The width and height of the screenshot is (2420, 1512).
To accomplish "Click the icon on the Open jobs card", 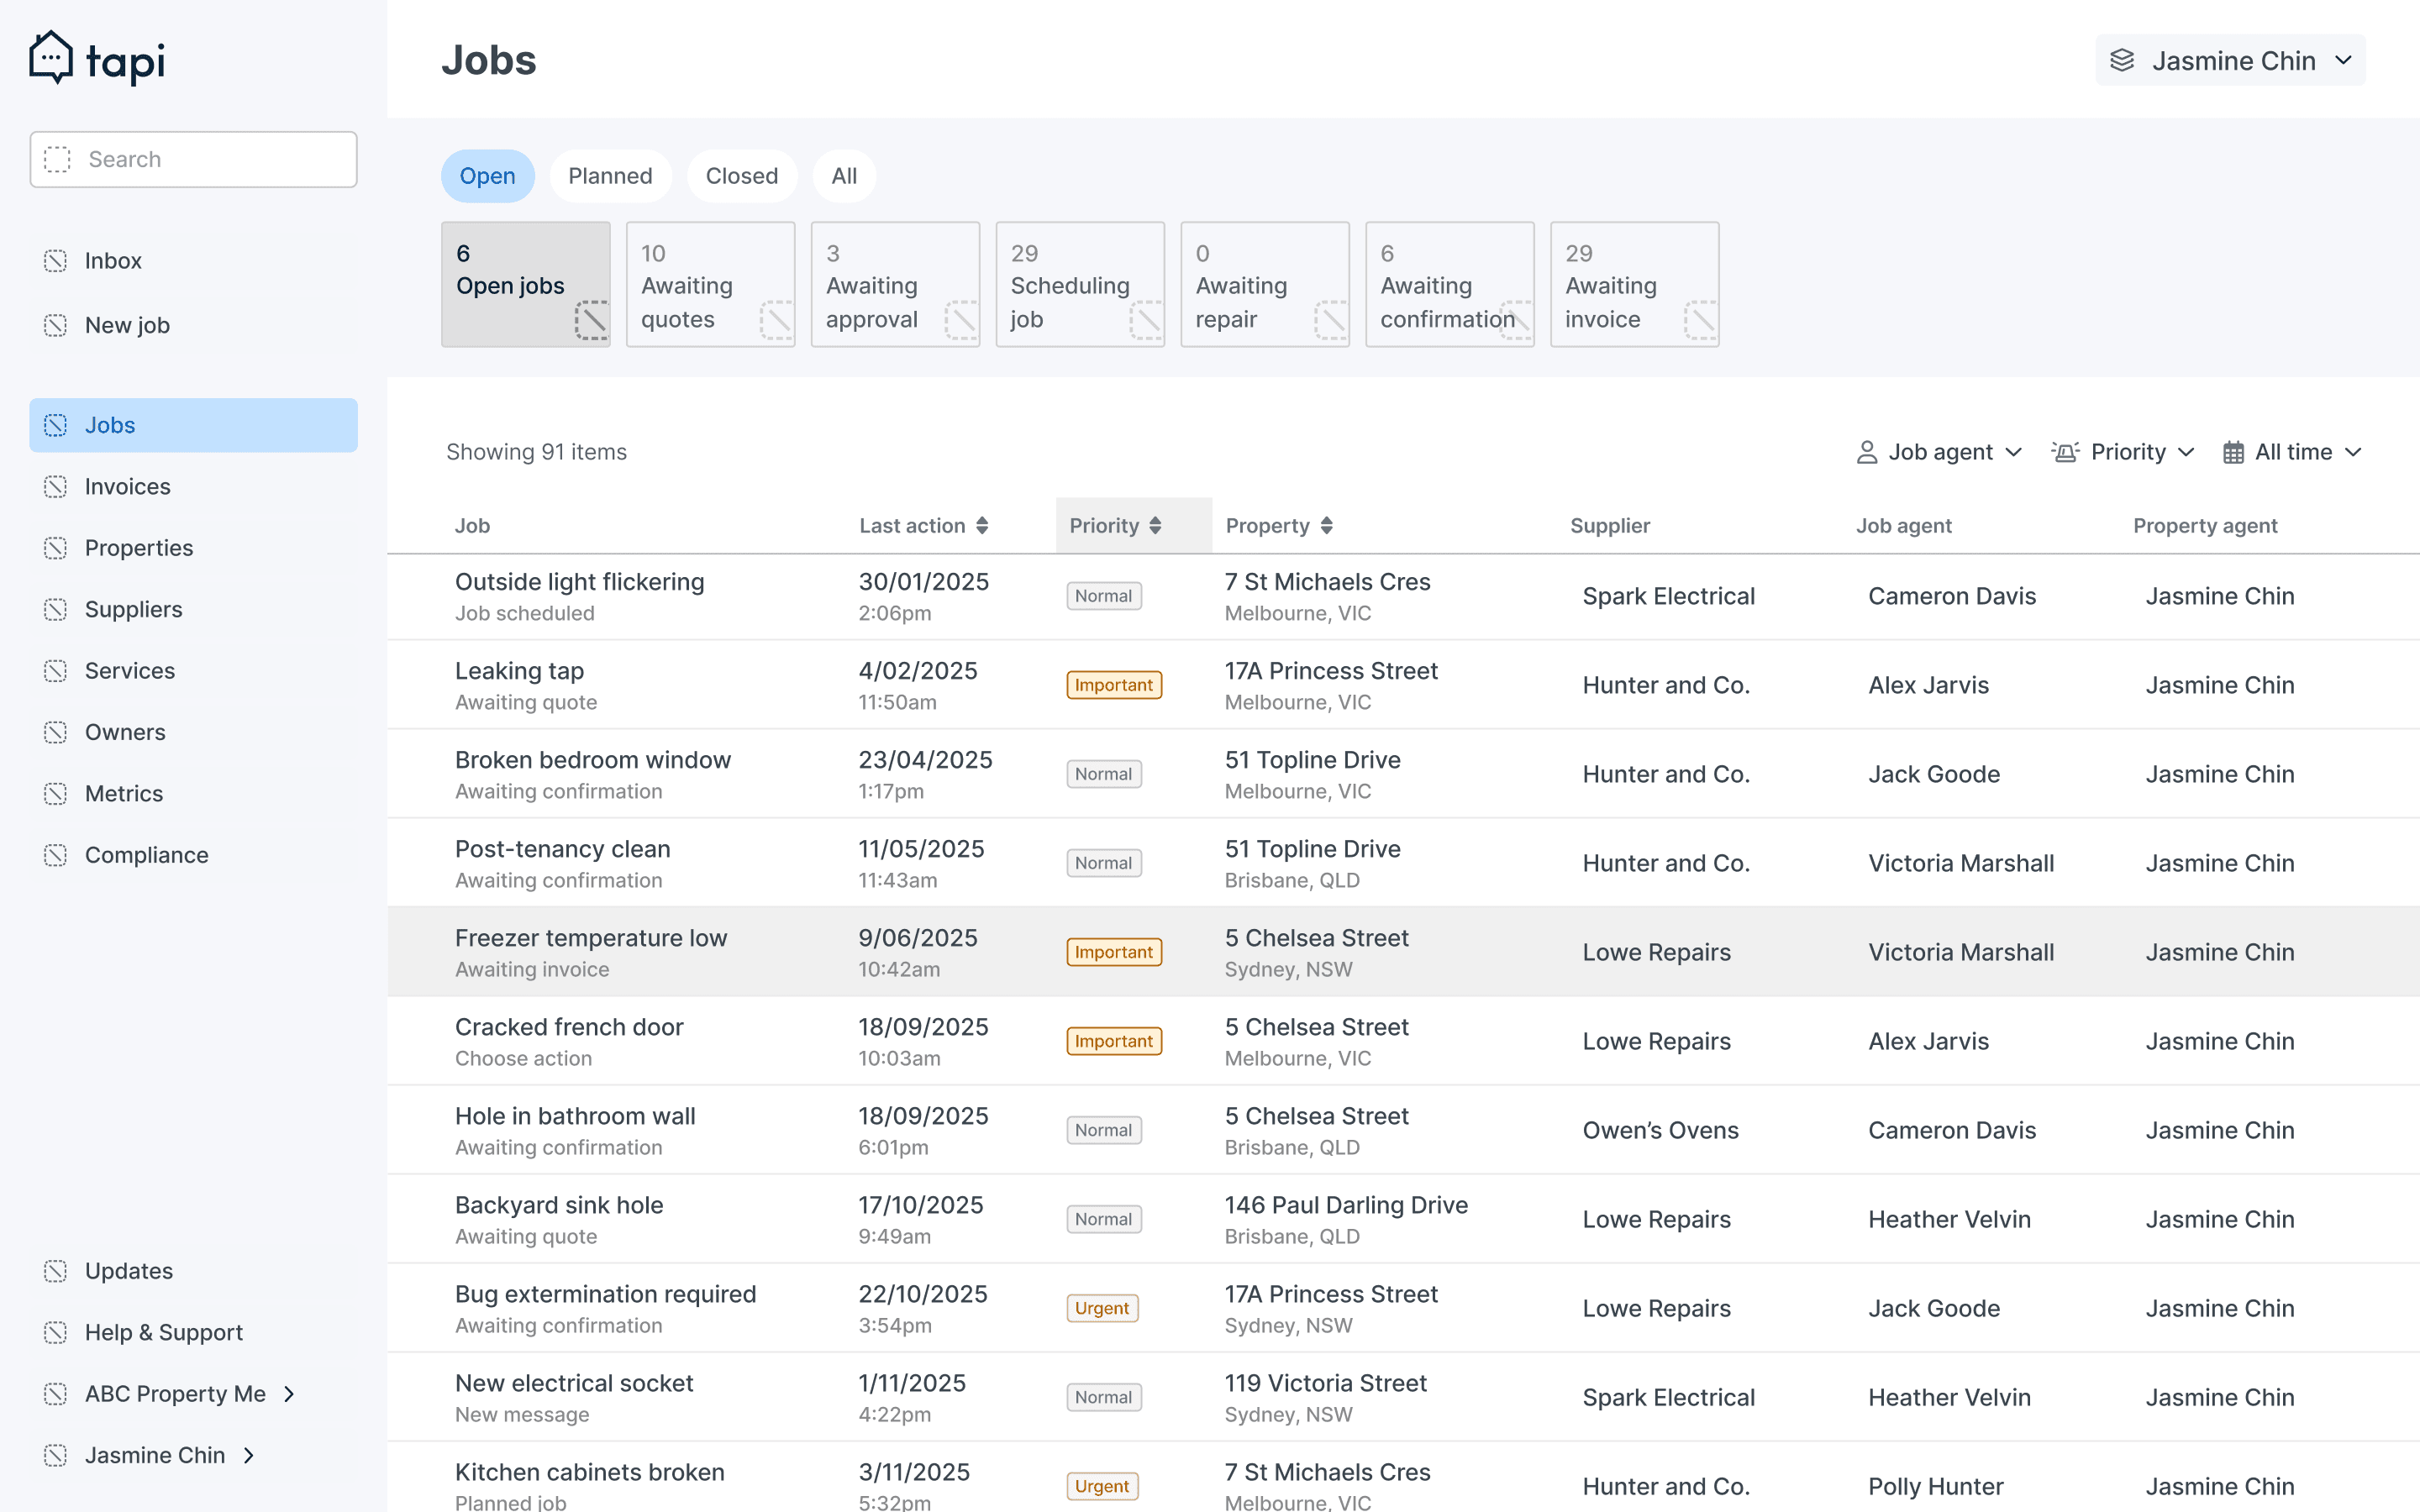I will (591, 321).
